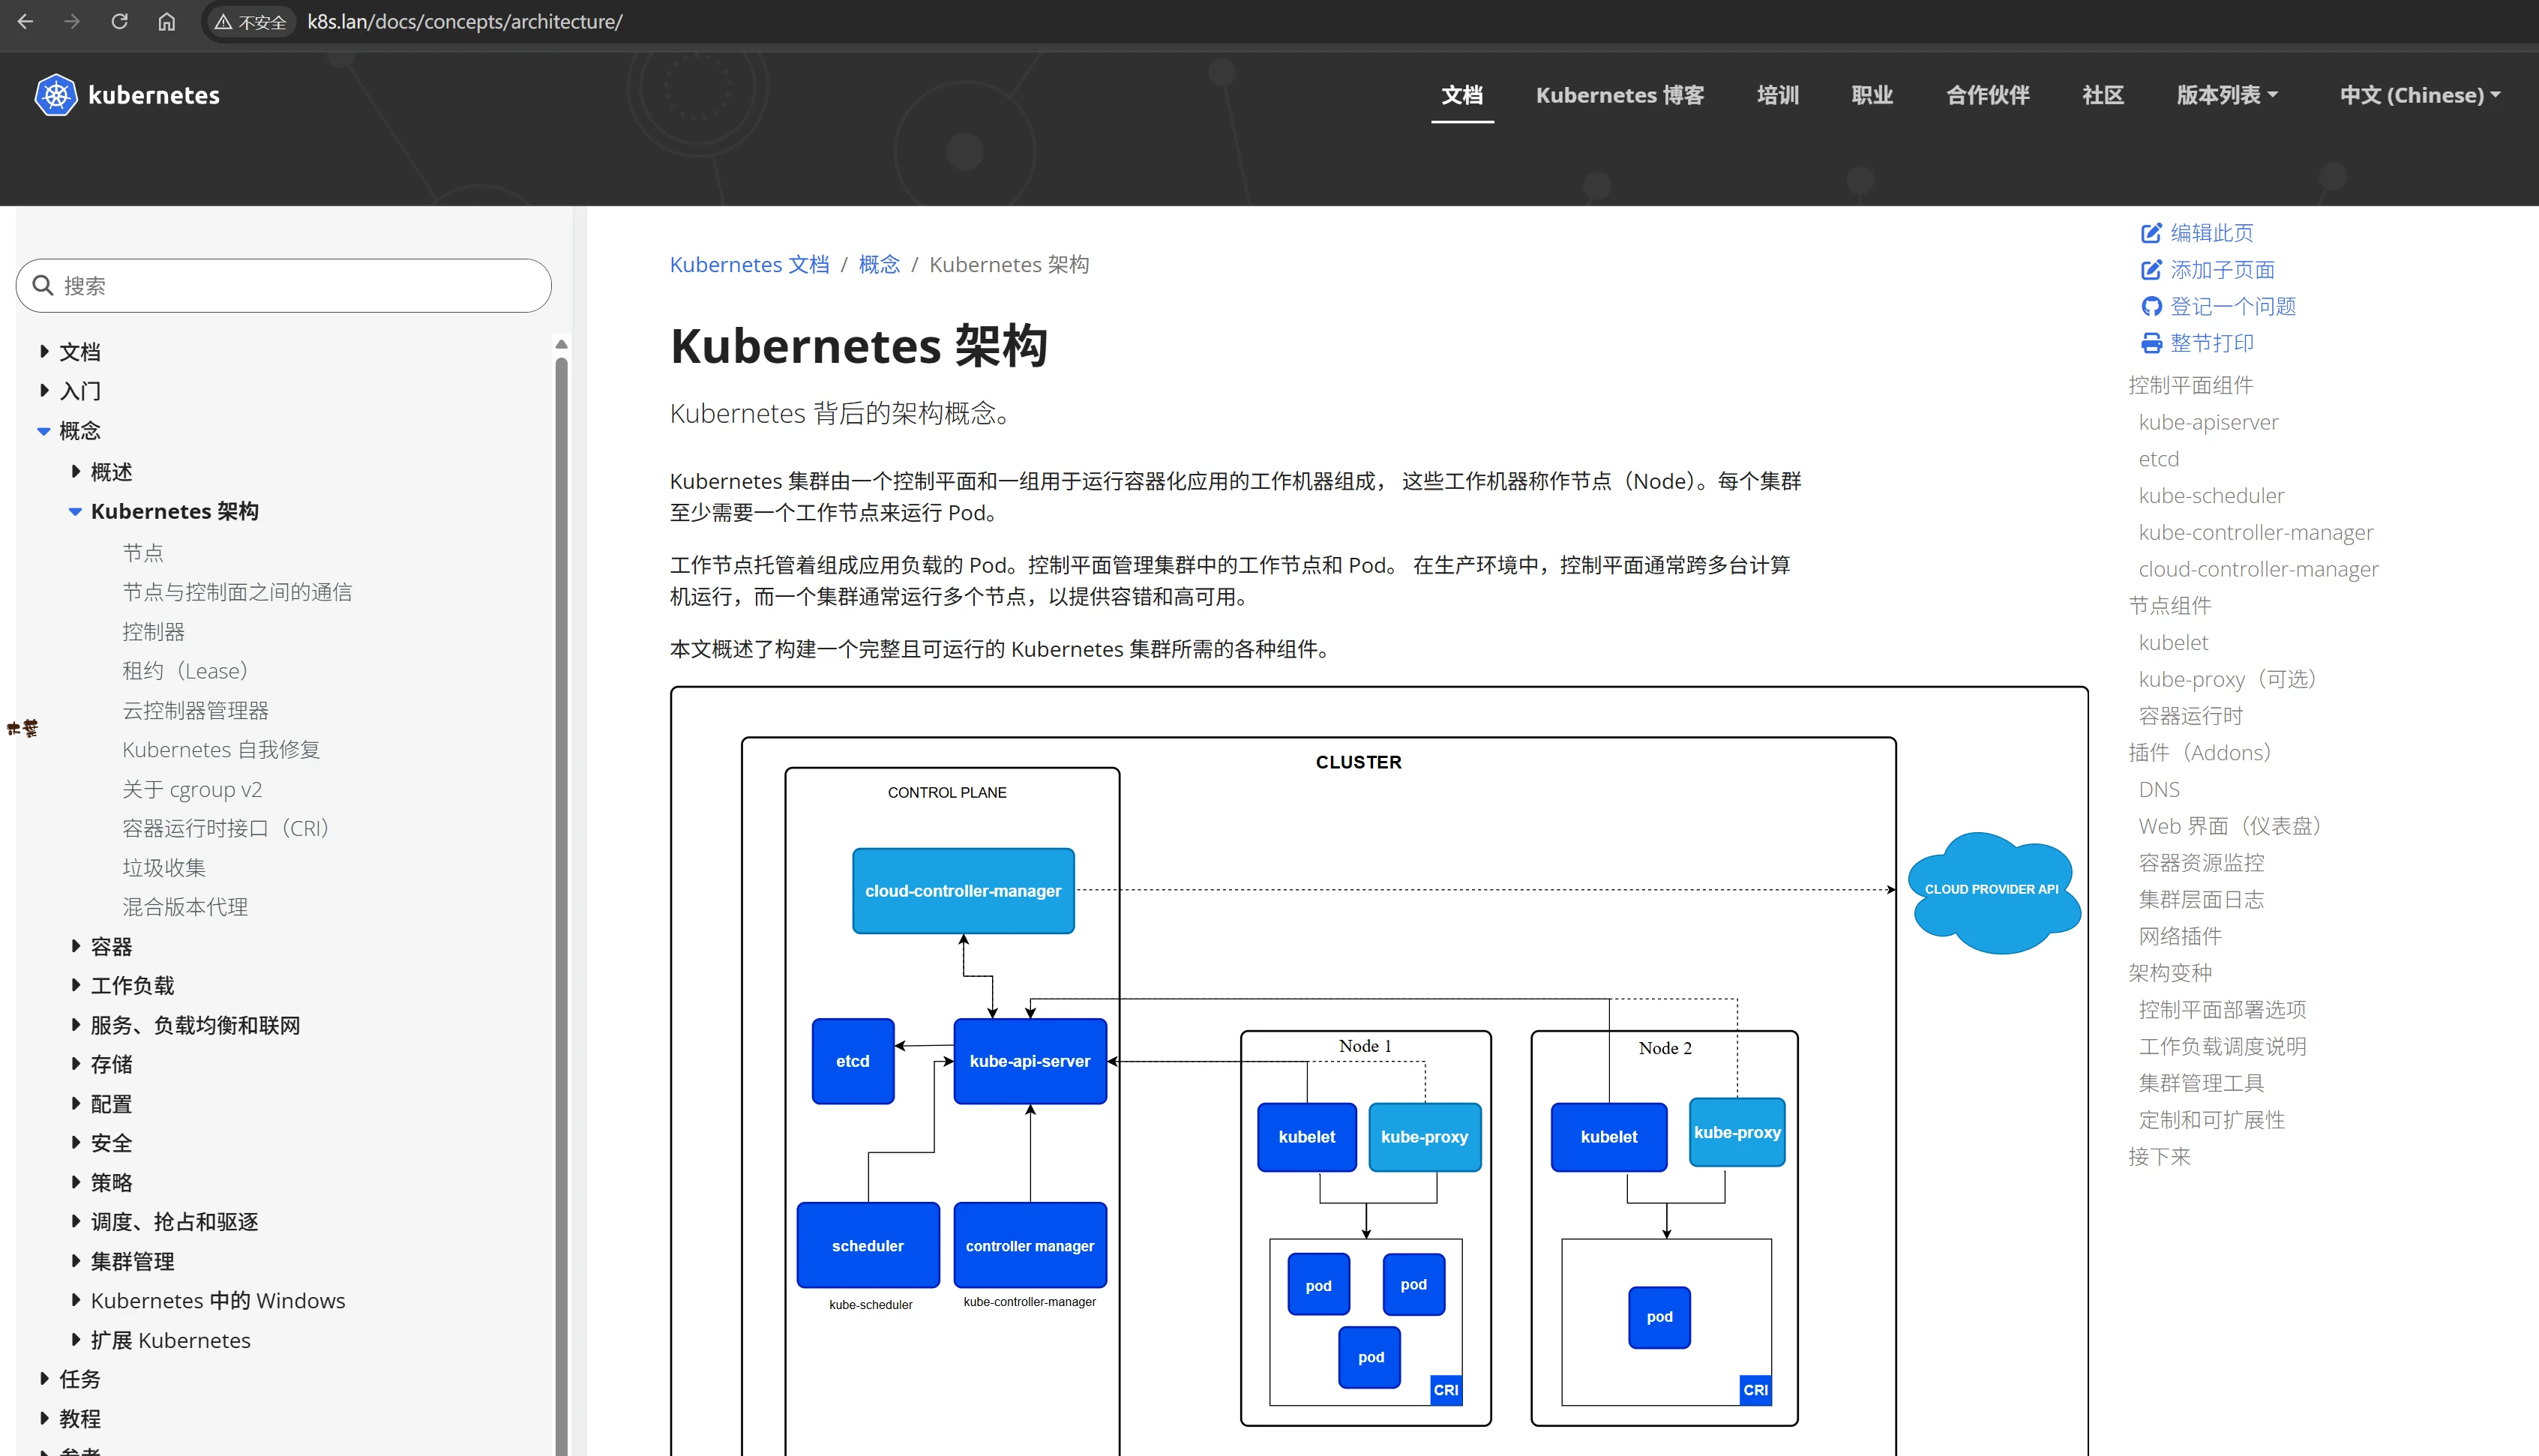This screenshot has height=1456, width=2539.
Task: Click the 添加子页面 edit icon
Action: coord(2151,270)
